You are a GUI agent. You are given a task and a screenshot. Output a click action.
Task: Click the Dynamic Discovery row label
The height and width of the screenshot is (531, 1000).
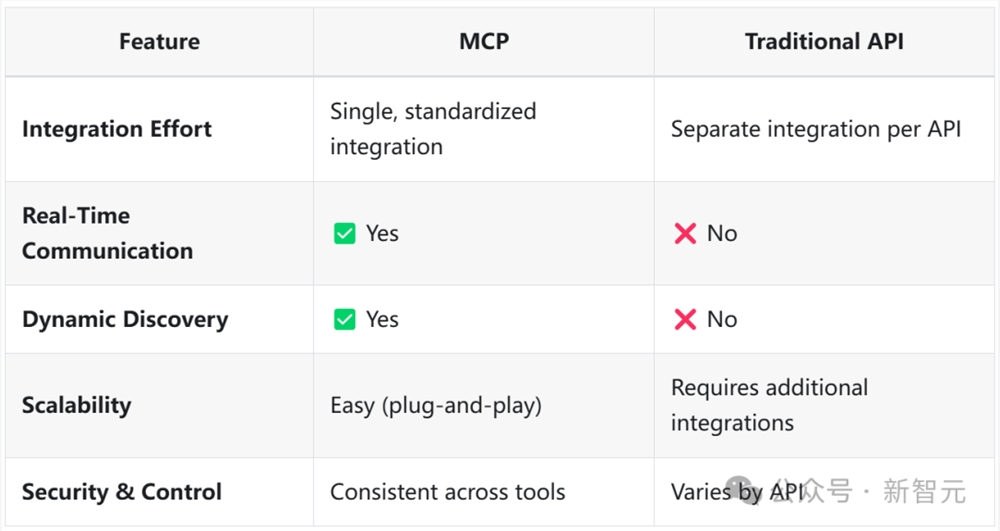125,320
